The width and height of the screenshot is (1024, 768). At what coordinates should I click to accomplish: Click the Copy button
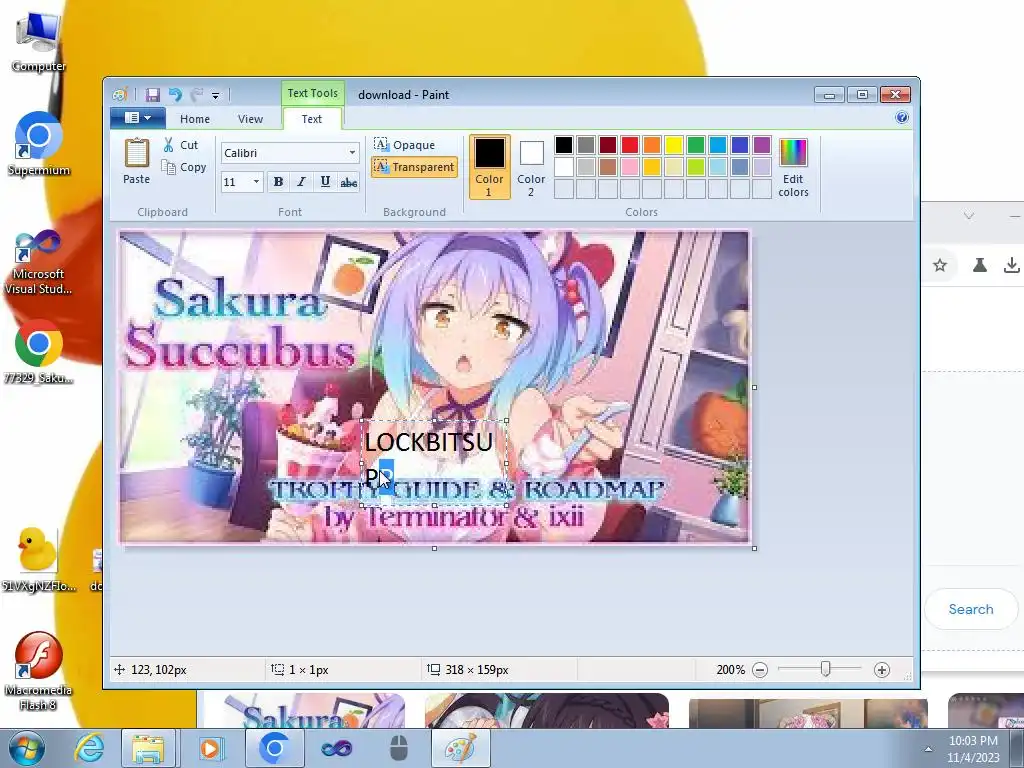point(184,167)
